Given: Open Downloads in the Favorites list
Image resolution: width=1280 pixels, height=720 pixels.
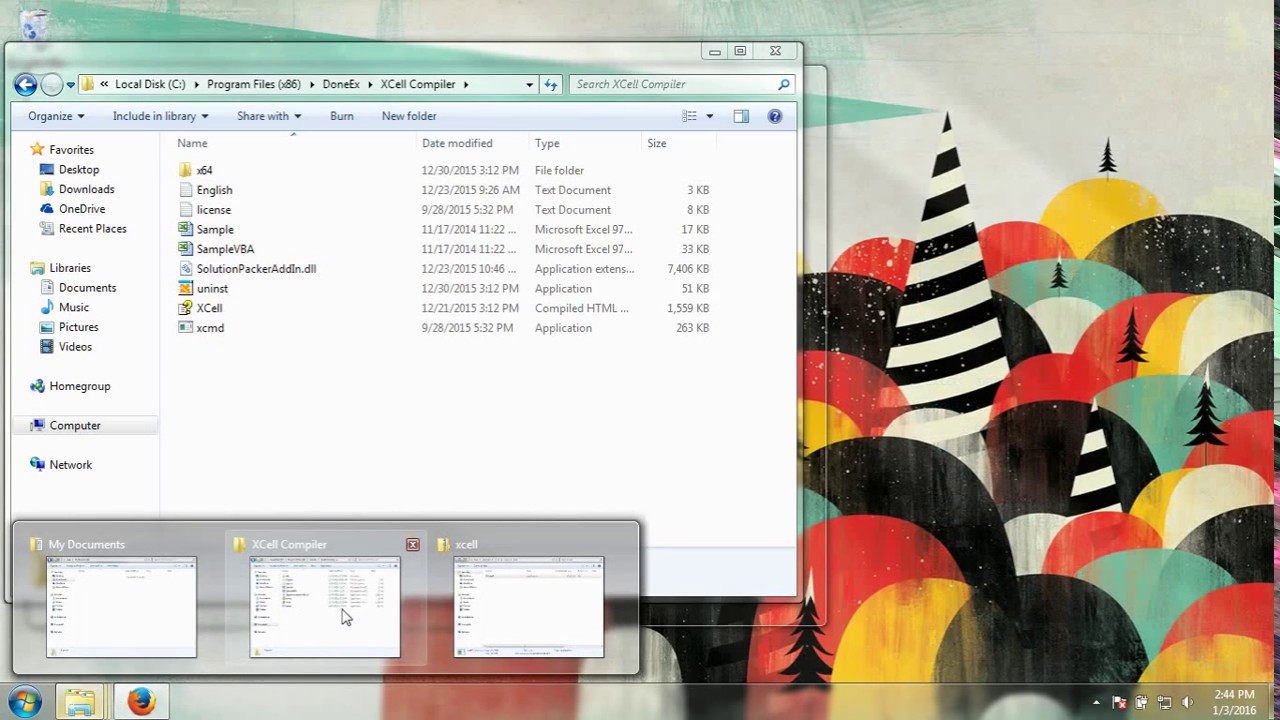Looking at the screenshot, I should coord(86,189).
